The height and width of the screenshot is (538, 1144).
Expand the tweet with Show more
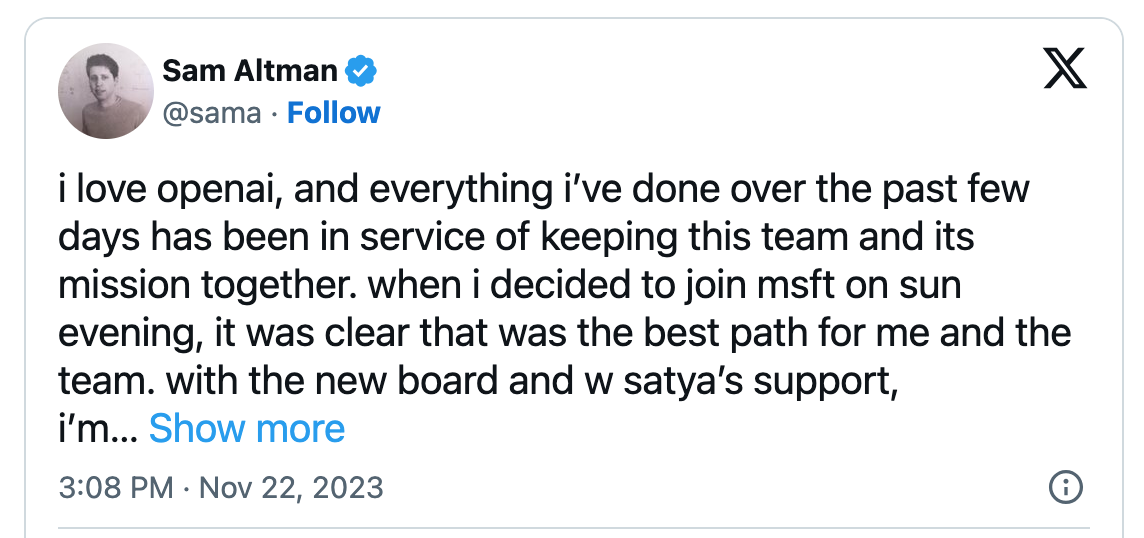coord(247,429)
